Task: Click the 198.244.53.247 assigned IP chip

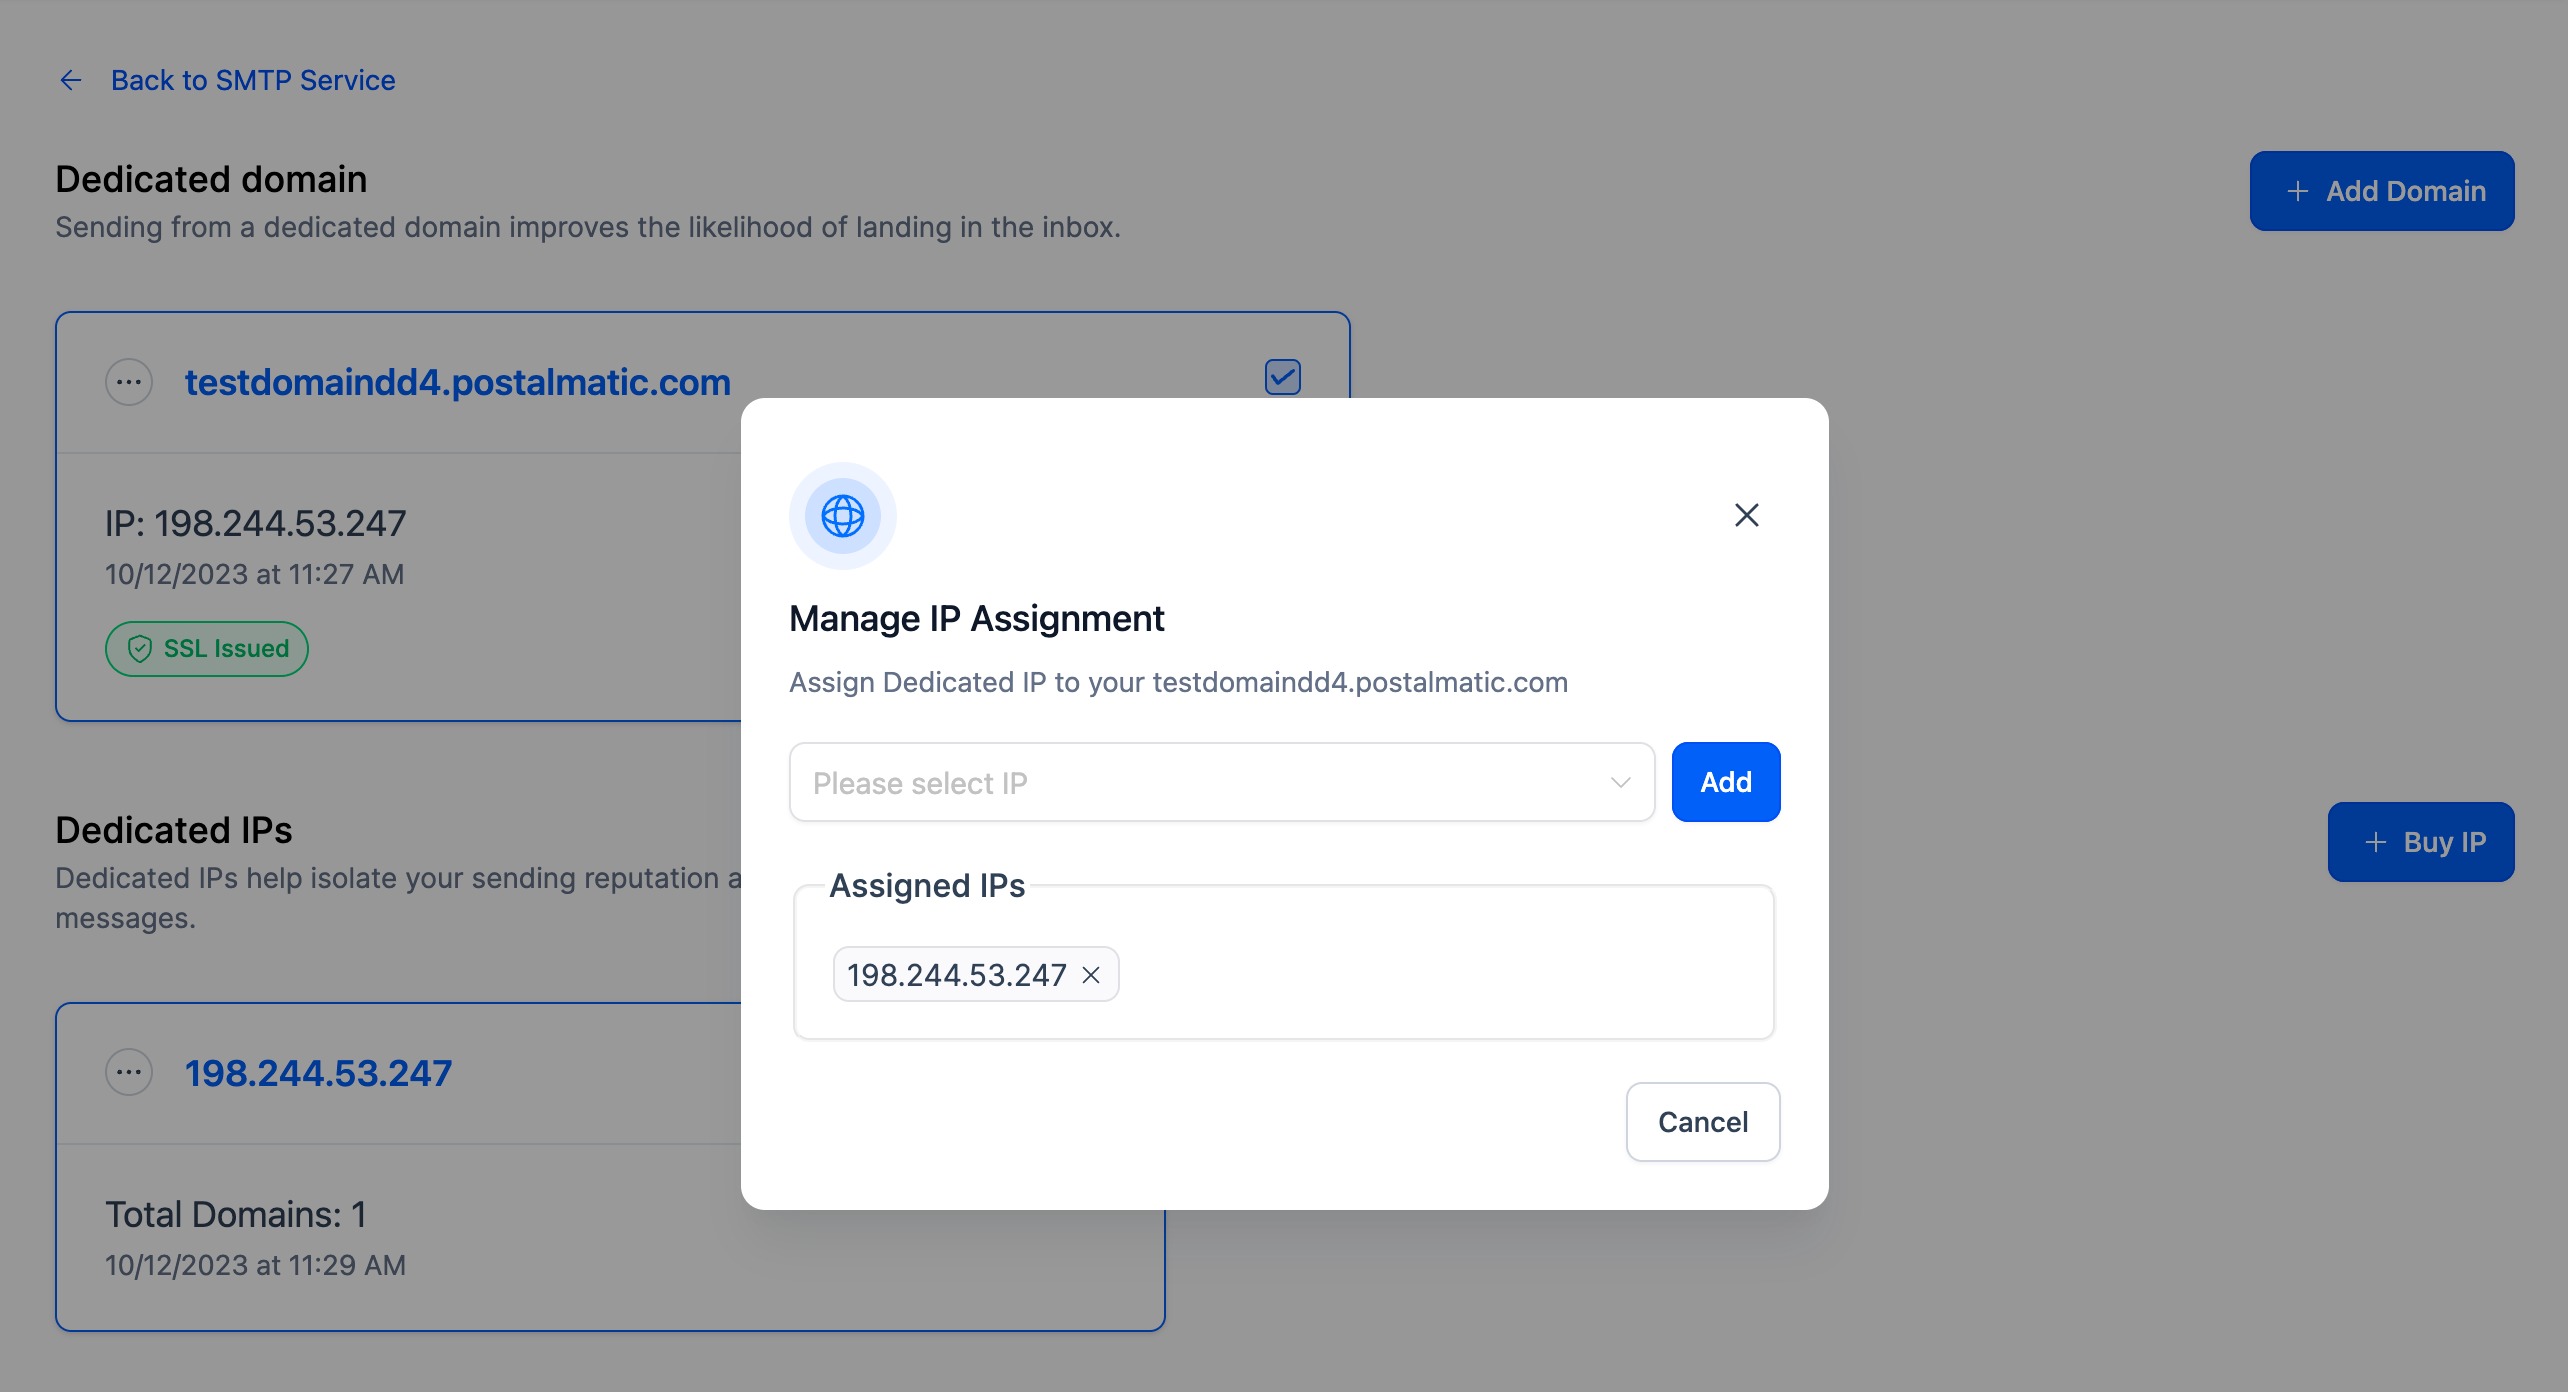Action: pyautogui.click(x=956, y=975)
